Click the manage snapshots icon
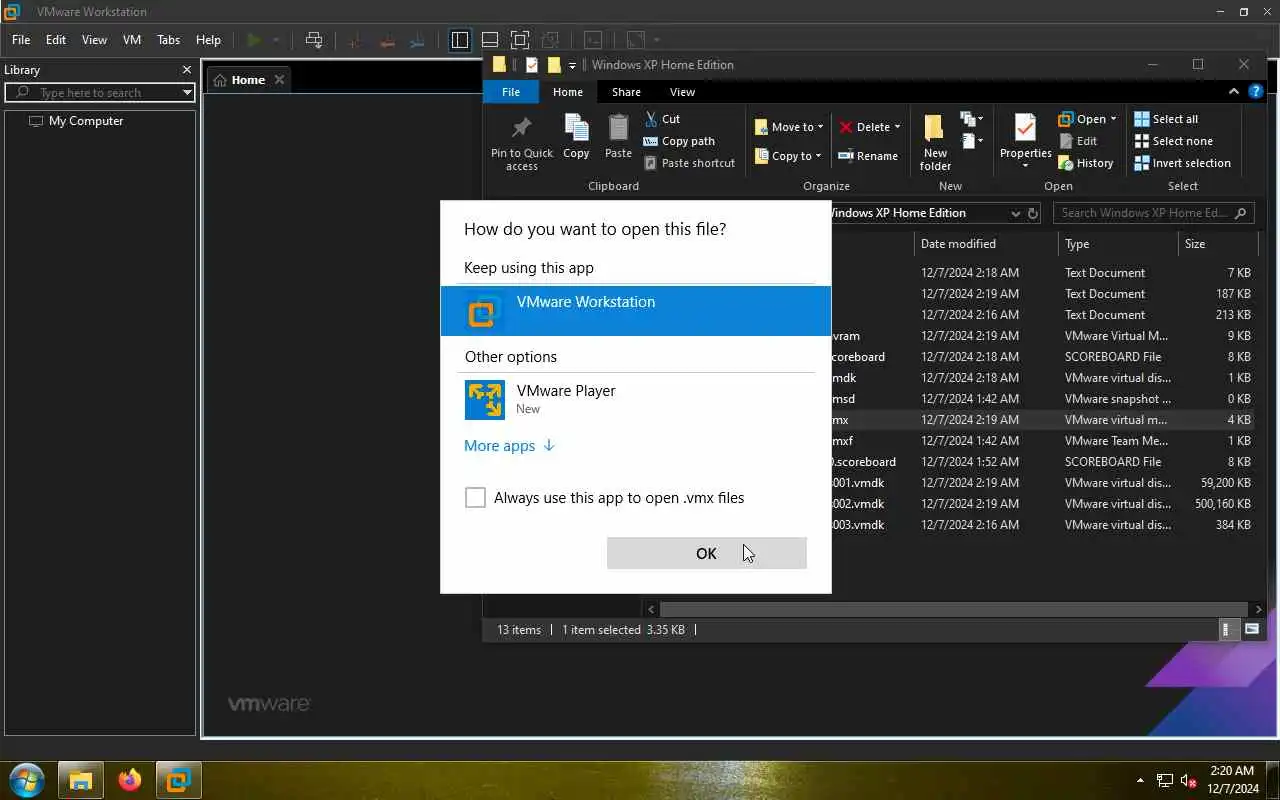1280x800 pixels. (x=418, y=40)
